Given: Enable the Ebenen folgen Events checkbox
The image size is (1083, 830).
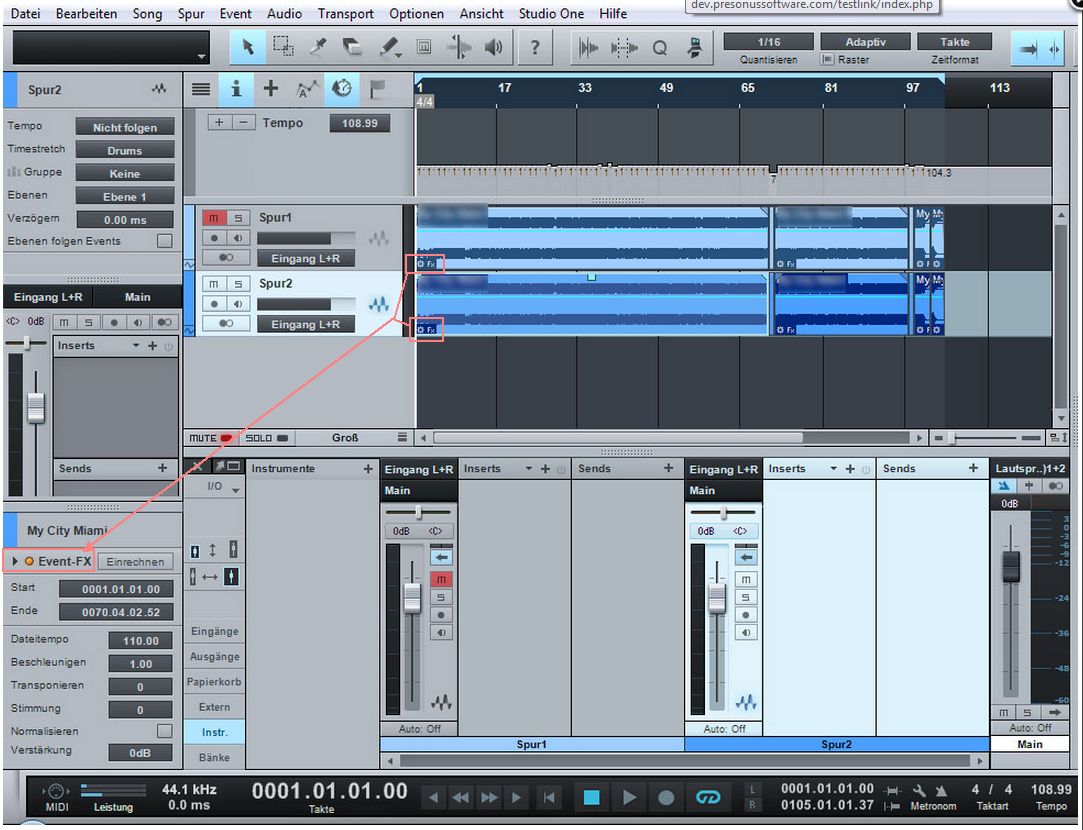Looking at the screenshot, I should [164, 241].
